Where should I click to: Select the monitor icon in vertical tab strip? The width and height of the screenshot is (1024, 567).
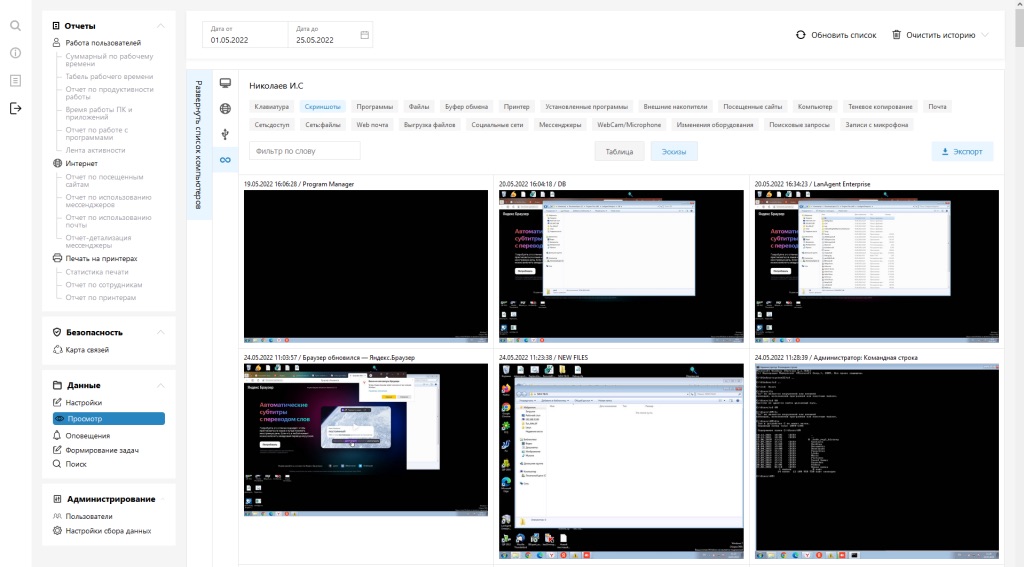point(225,83)
